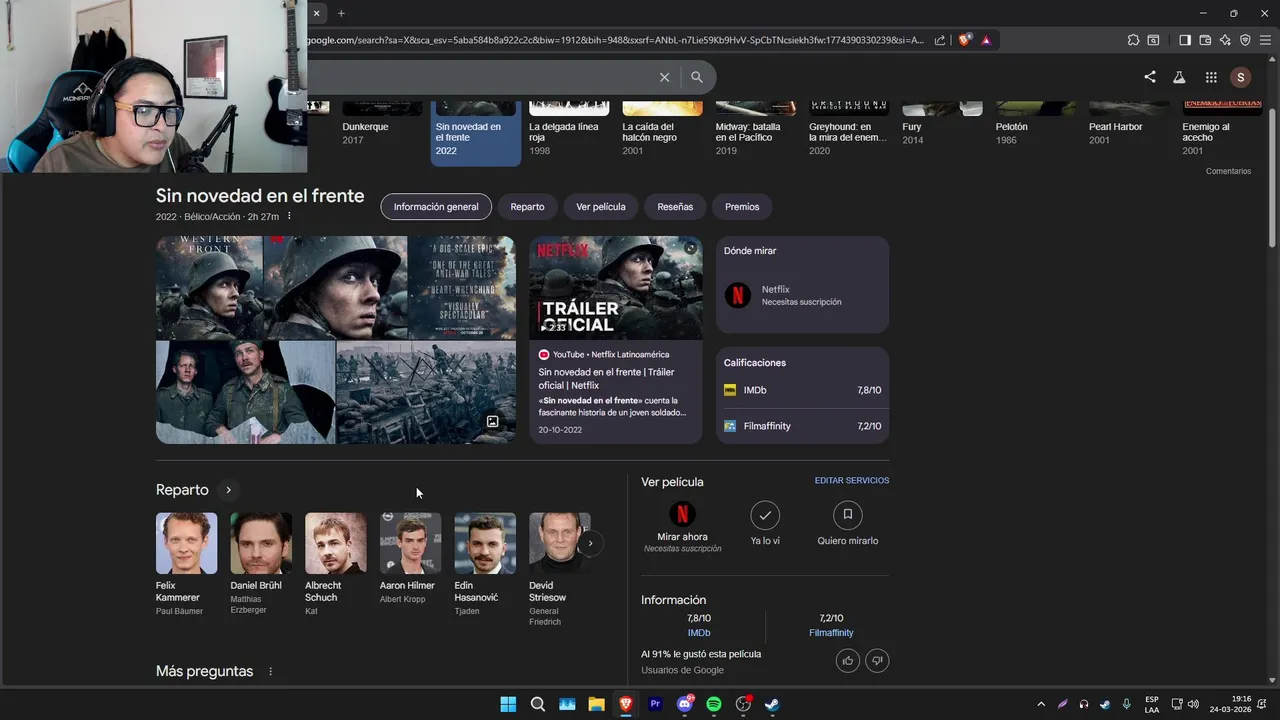Open Filmaffinity 7,2/10 rating row
Screen dimensions: 1280x720
[x=802, y=426]
